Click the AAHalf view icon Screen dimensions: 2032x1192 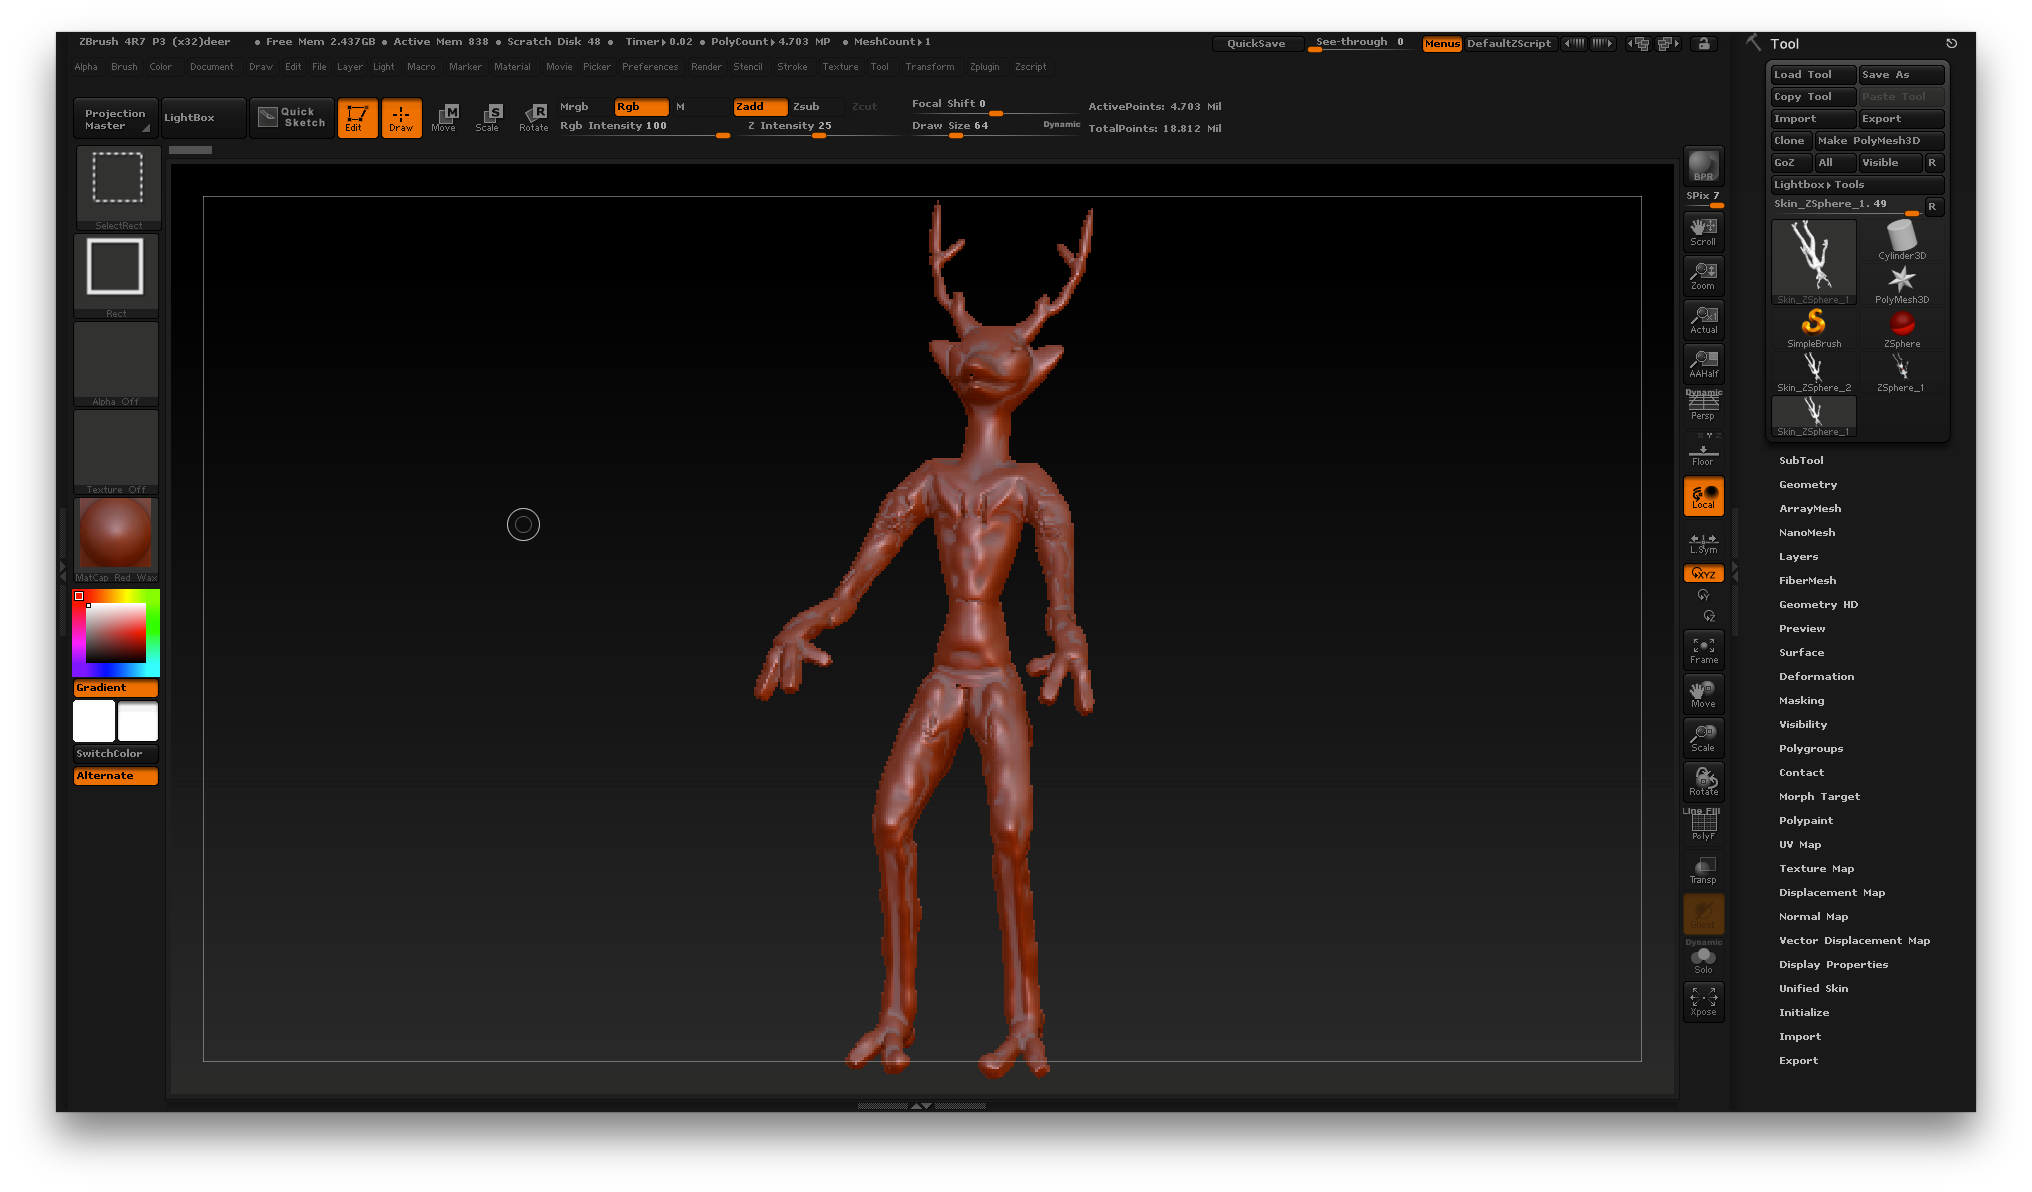click(x=1703, y=363)
